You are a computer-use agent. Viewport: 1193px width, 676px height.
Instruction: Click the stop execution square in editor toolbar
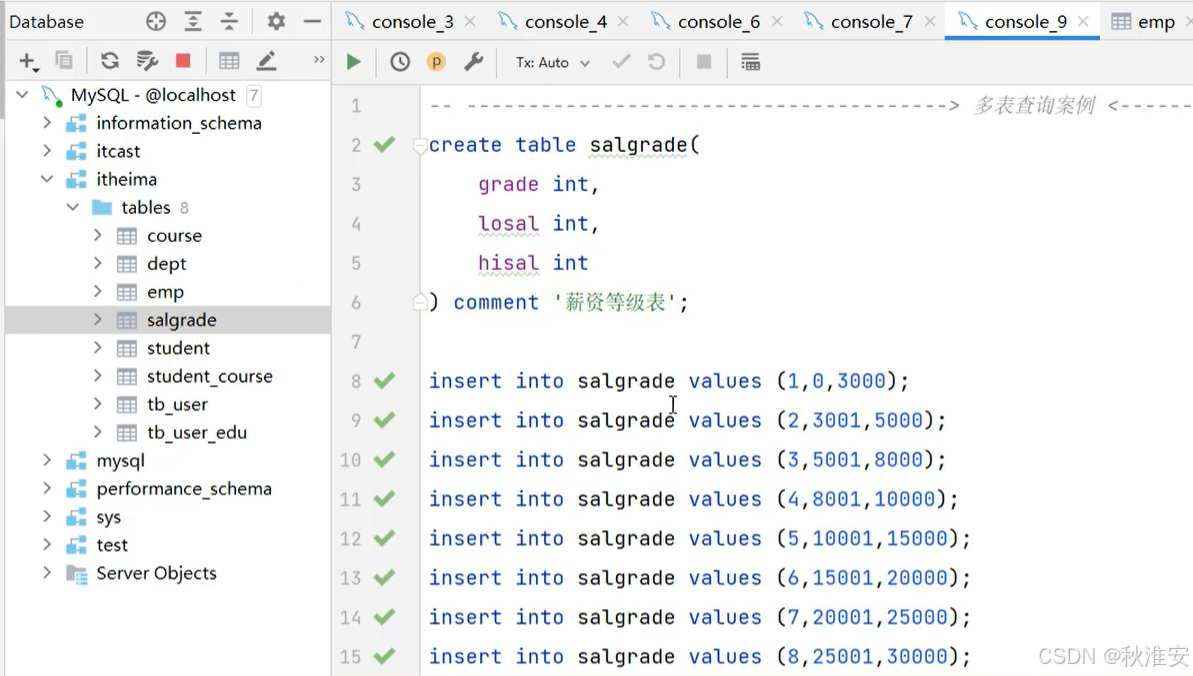704,62
